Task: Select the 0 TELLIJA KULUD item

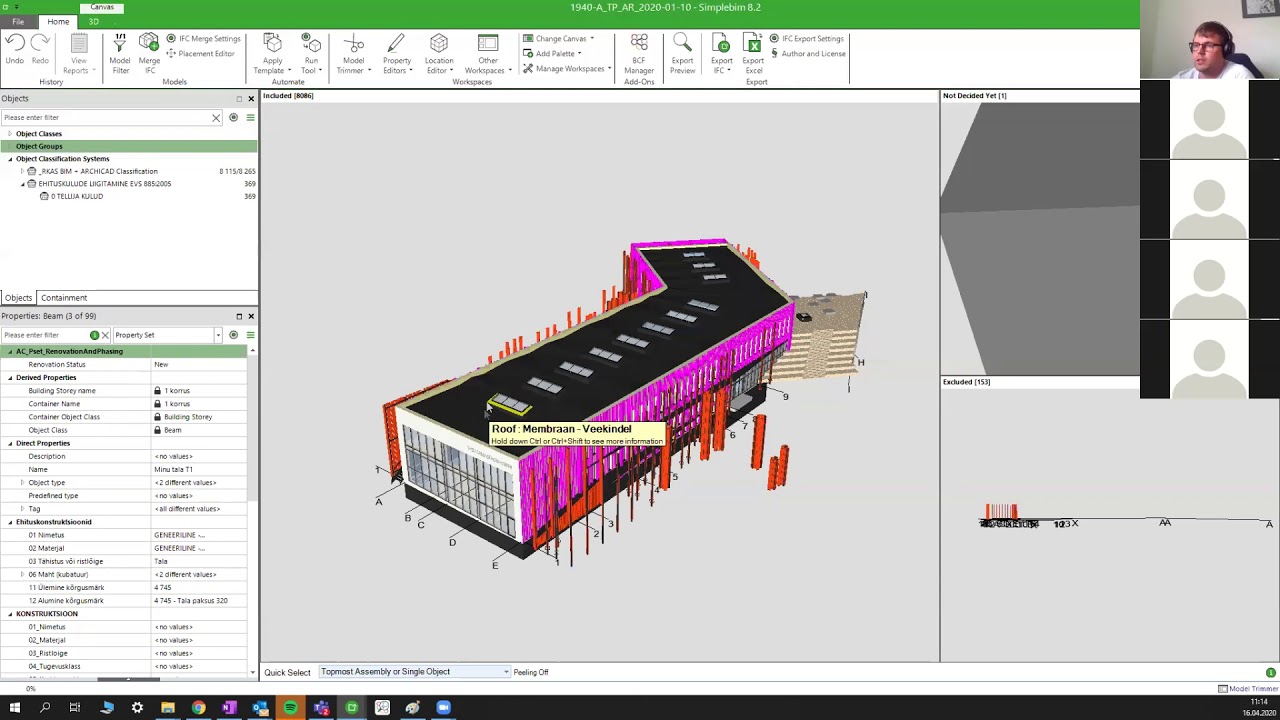Action: click(77, 196)
